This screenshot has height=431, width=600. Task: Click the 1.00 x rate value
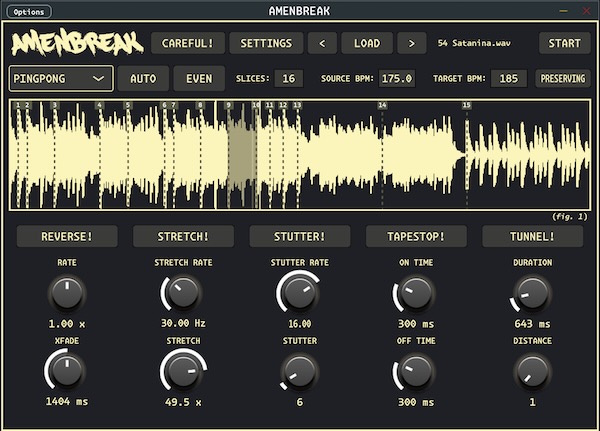[67, 324]
